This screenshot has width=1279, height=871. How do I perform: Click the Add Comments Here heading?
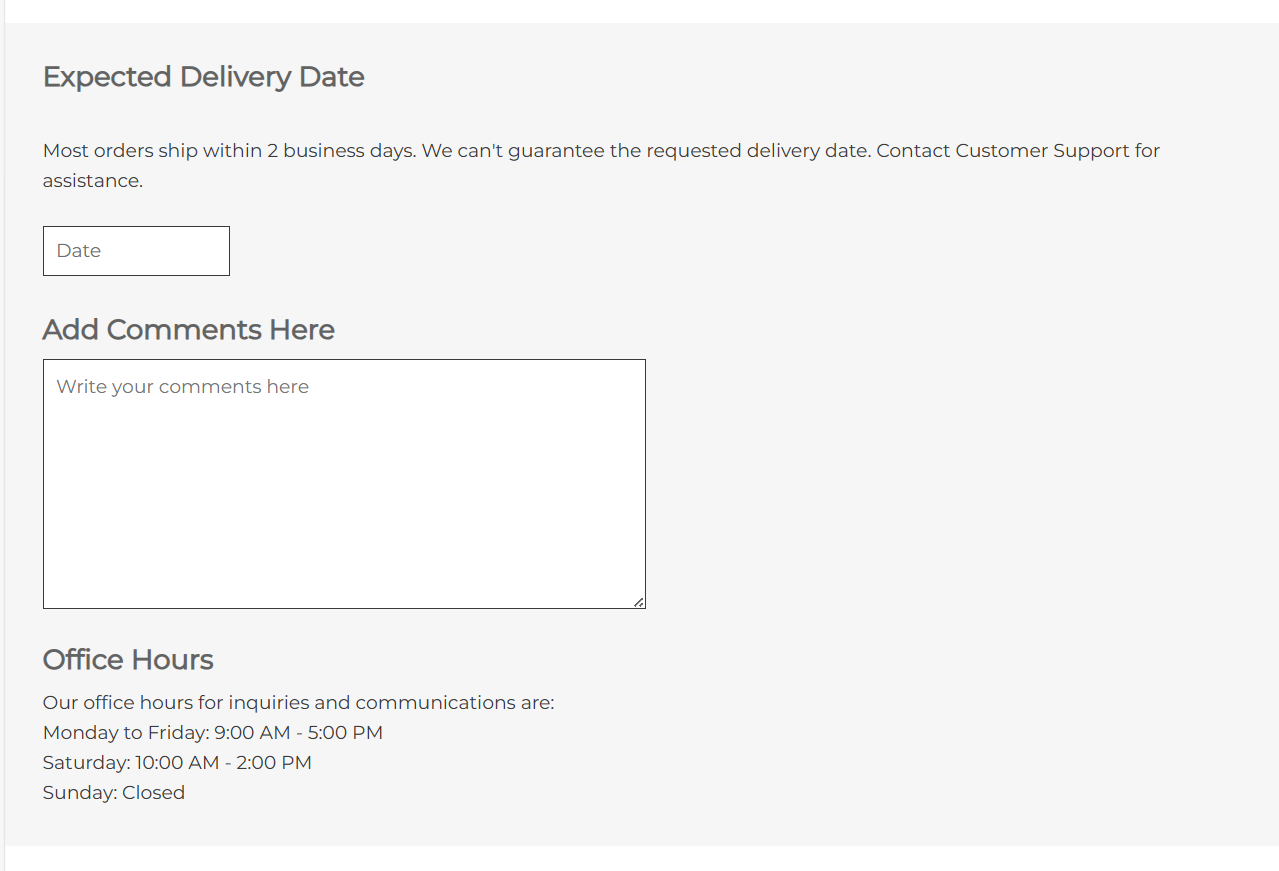pyautogui.click(x=188, y=330)
